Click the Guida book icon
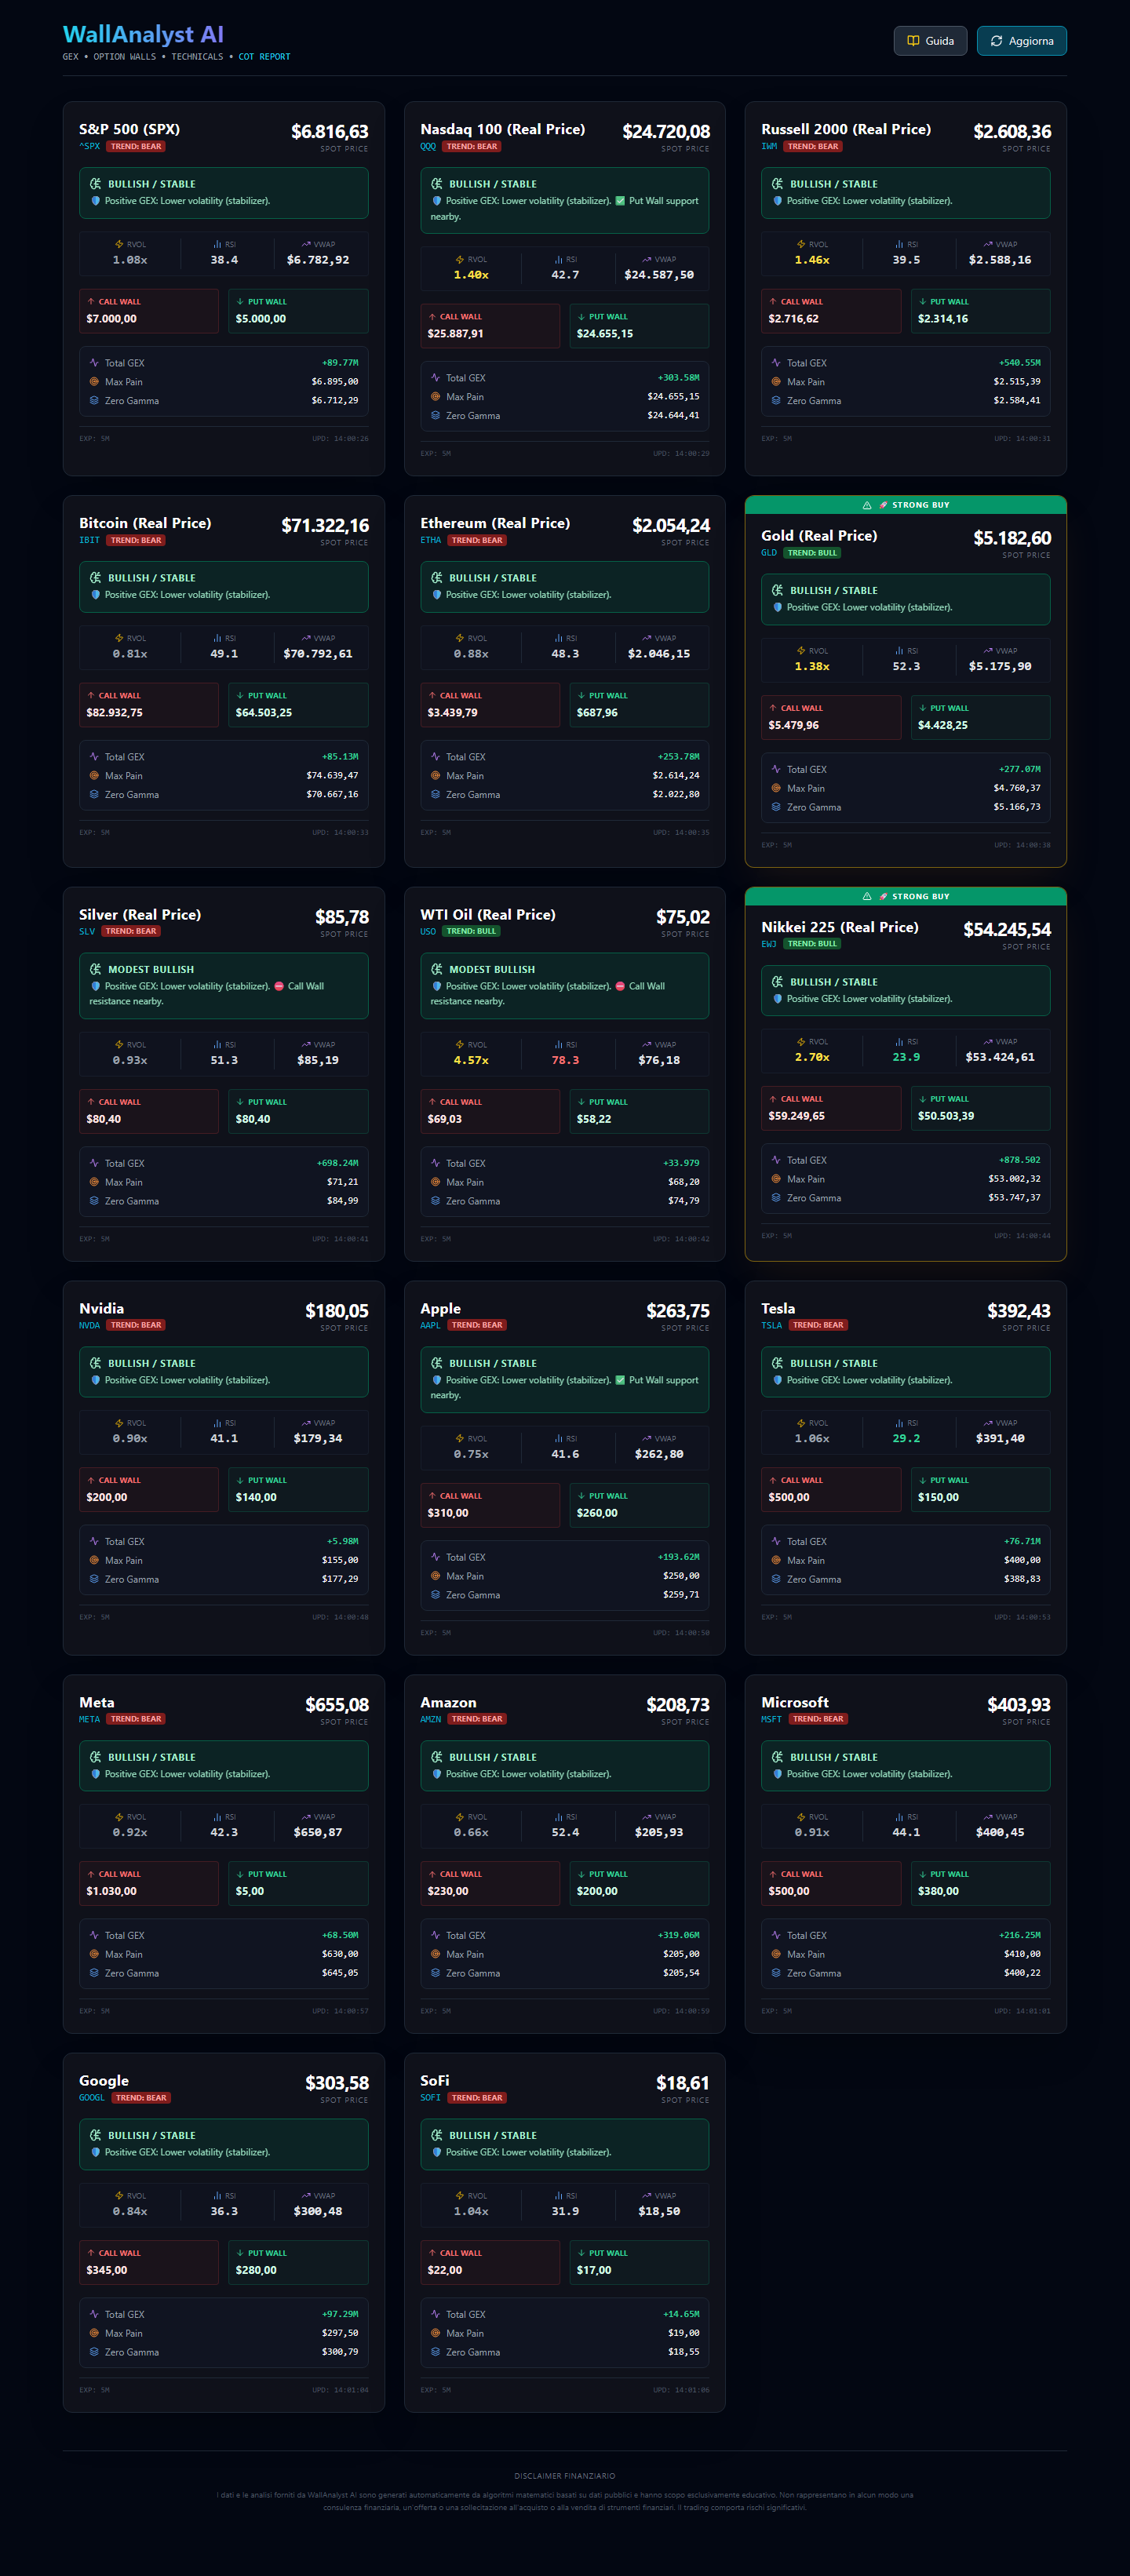Viewport: 1130px width, 2576px height. (x=912, y=41)
